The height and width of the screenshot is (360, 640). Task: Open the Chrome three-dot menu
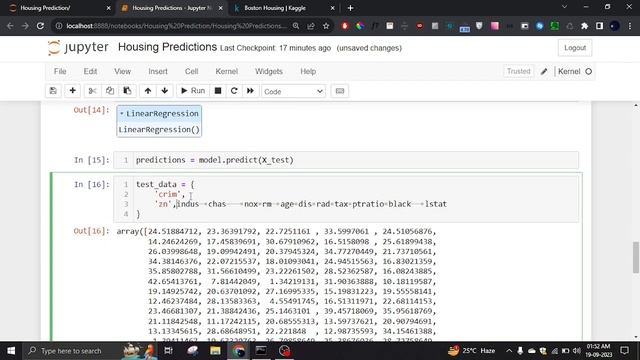click(630, 26)
